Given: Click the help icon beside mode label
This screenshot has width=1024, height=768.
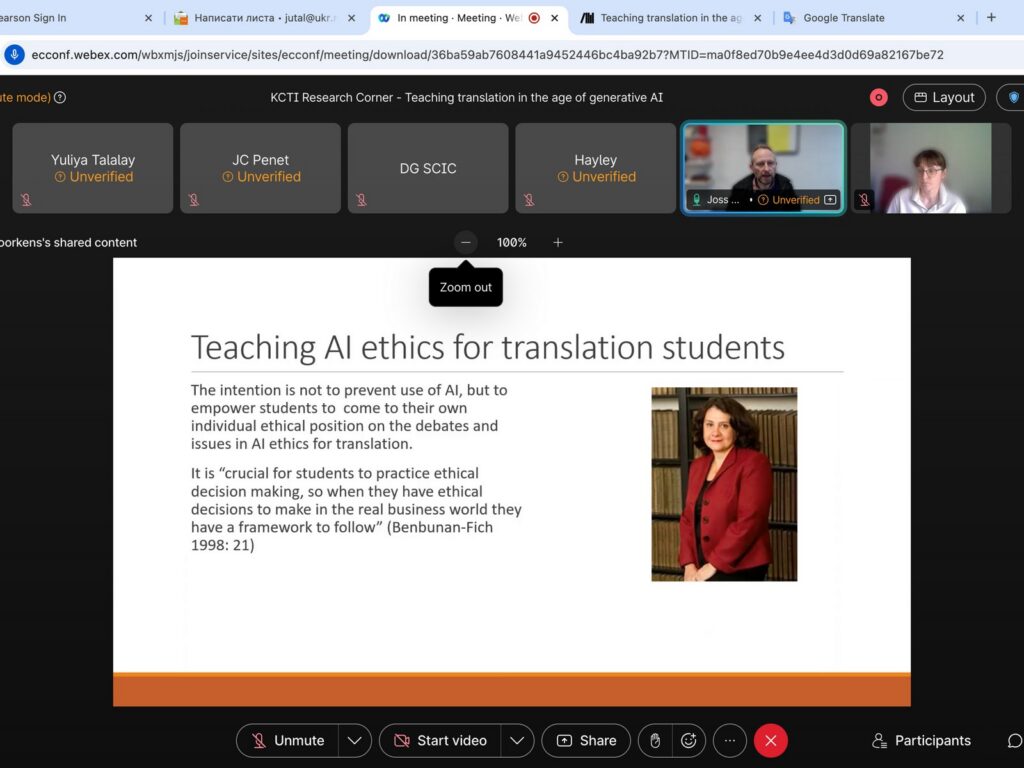Looking at the screenshot, I should (60, 97).
